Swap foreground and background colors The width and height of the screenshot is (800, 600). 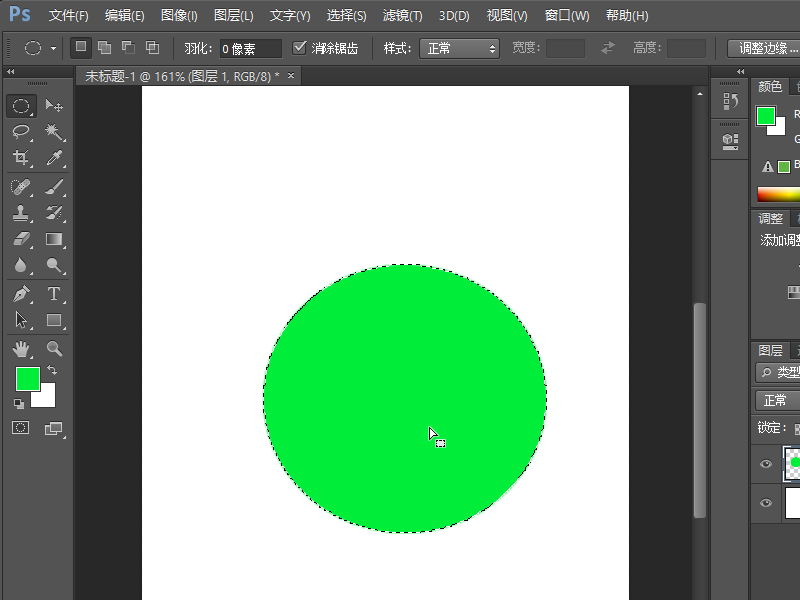pyautogui.click(x=52, y=370)
